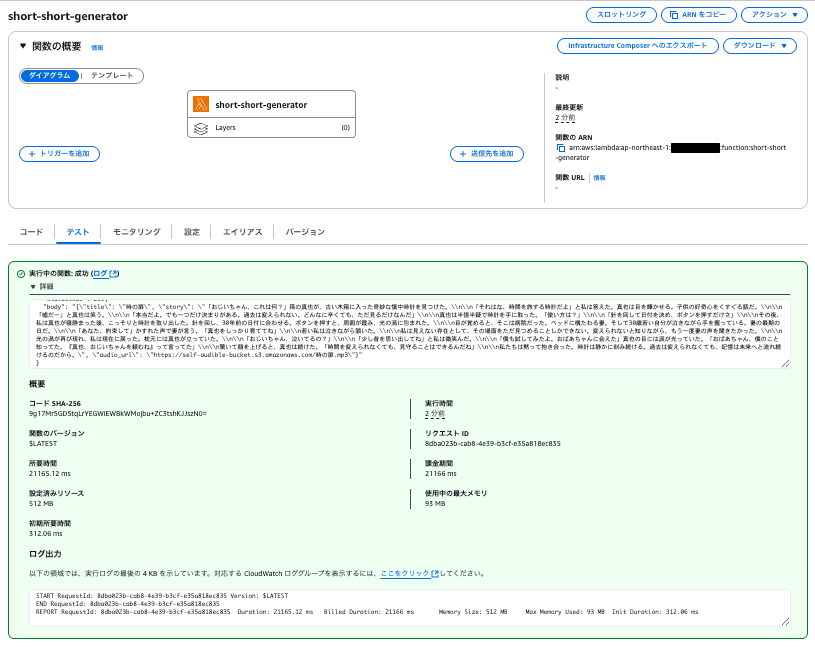Click the START RequestId line in the log
Image resolution: width=815 pixels, height=647 pixels.
(162, 596)
